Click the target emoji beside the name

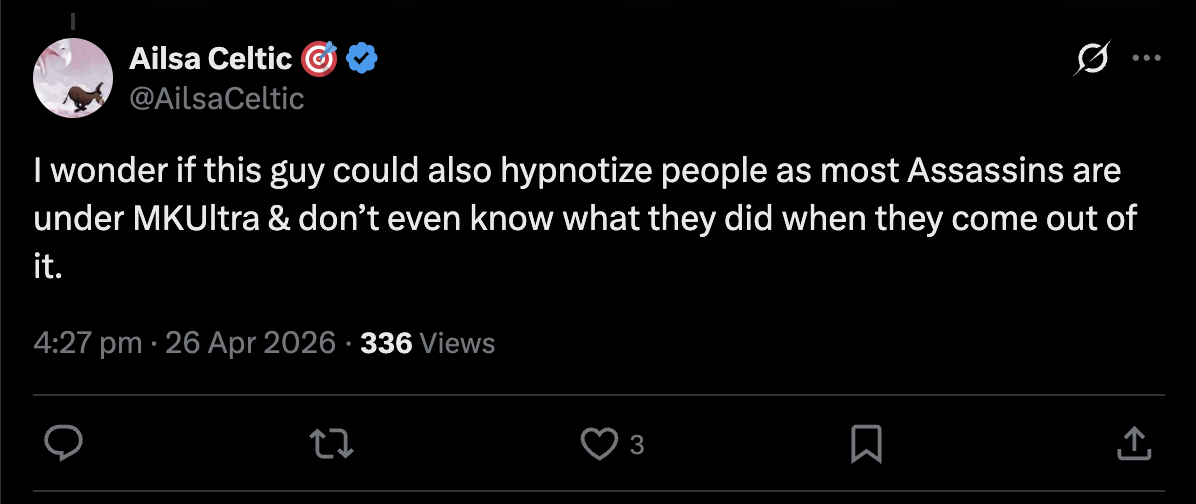[320, 60]
